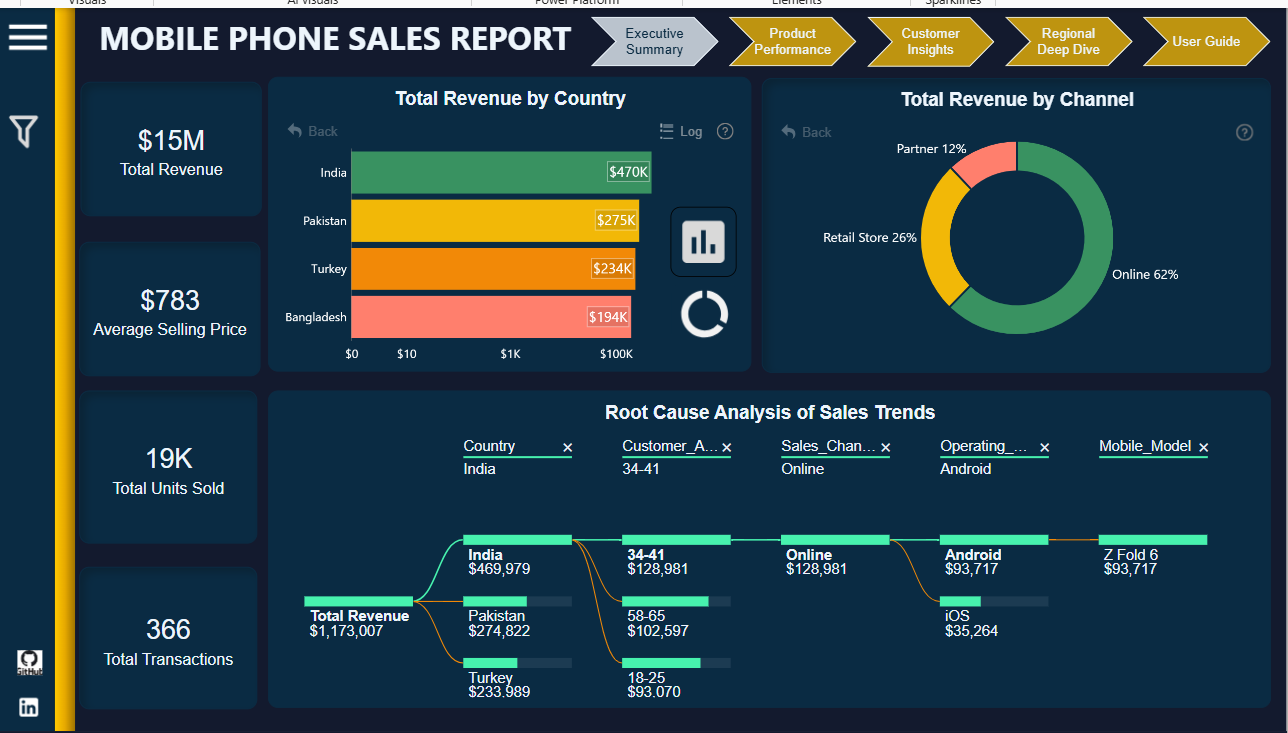Click the $783 Average Selling Price card

click(x=171, y=309)
